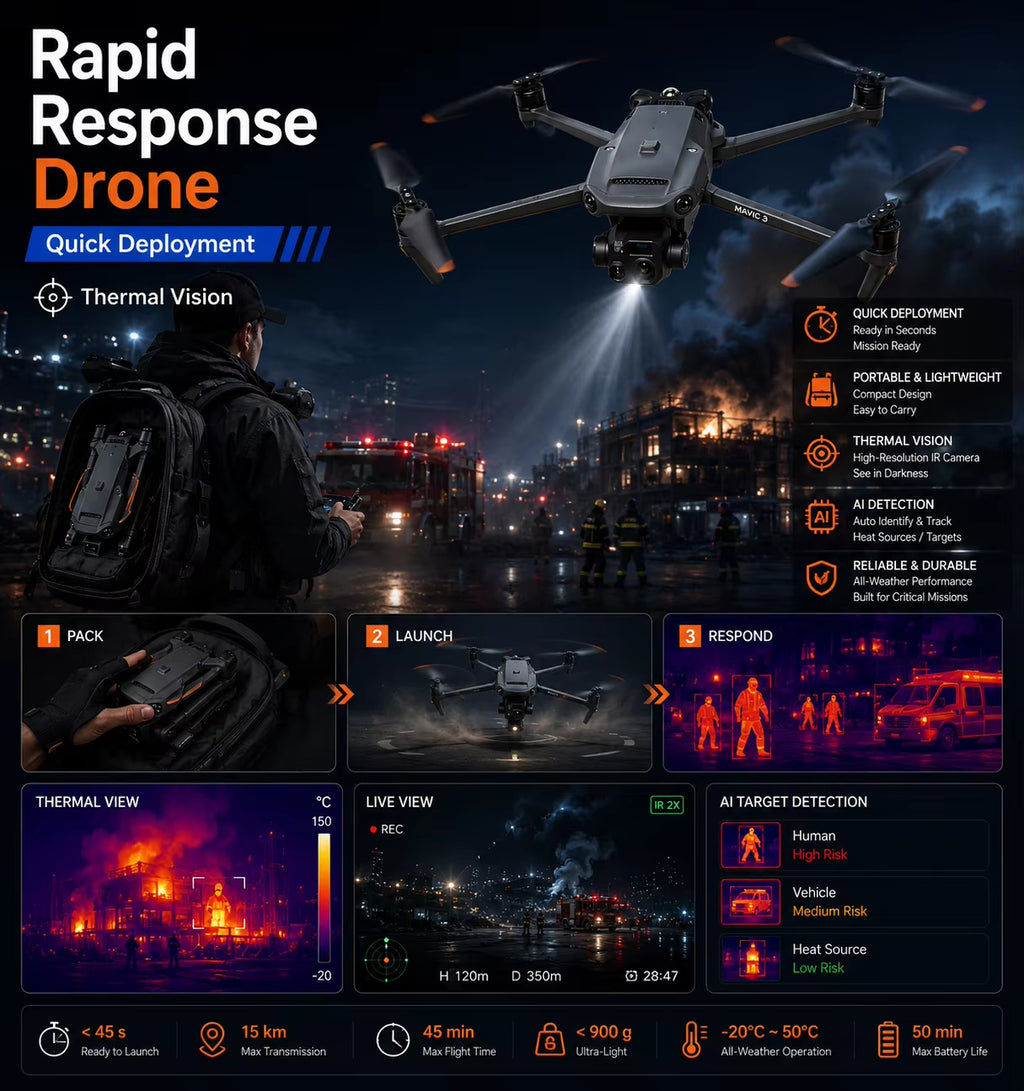Select the Human High Risk detection row

854,845
